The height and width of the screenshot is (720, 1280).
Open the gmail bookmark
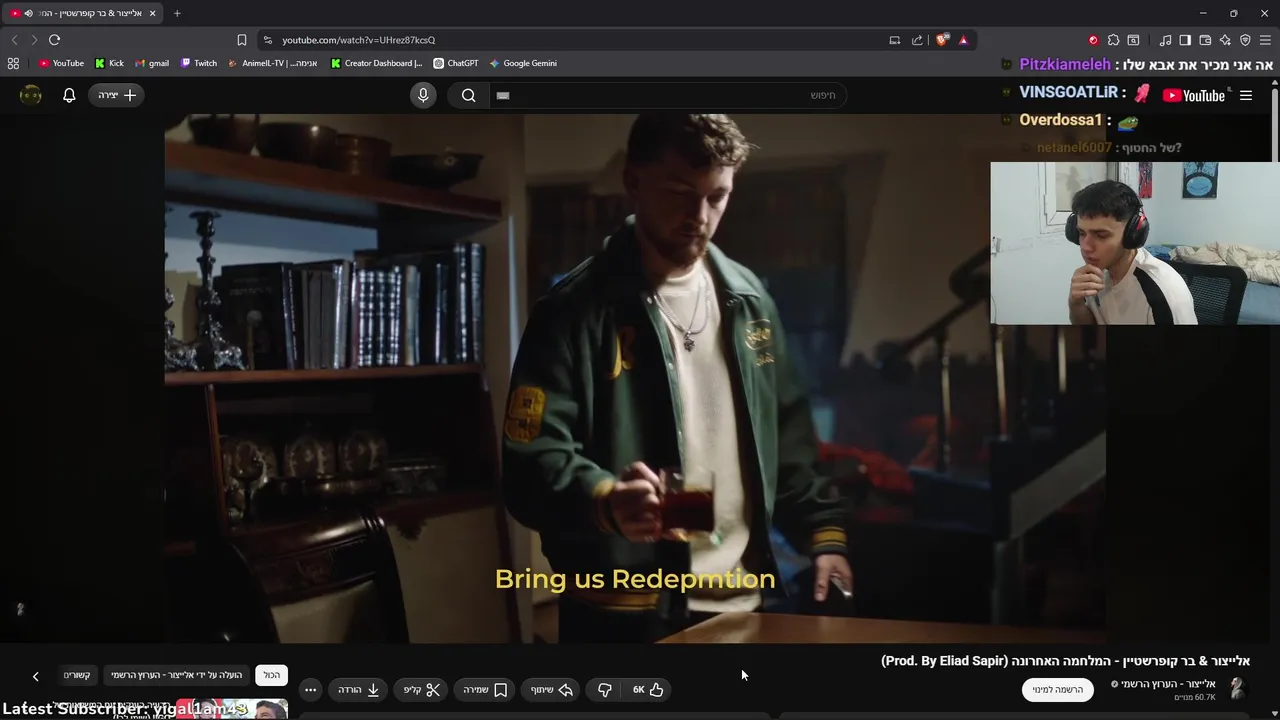[152, 63]
